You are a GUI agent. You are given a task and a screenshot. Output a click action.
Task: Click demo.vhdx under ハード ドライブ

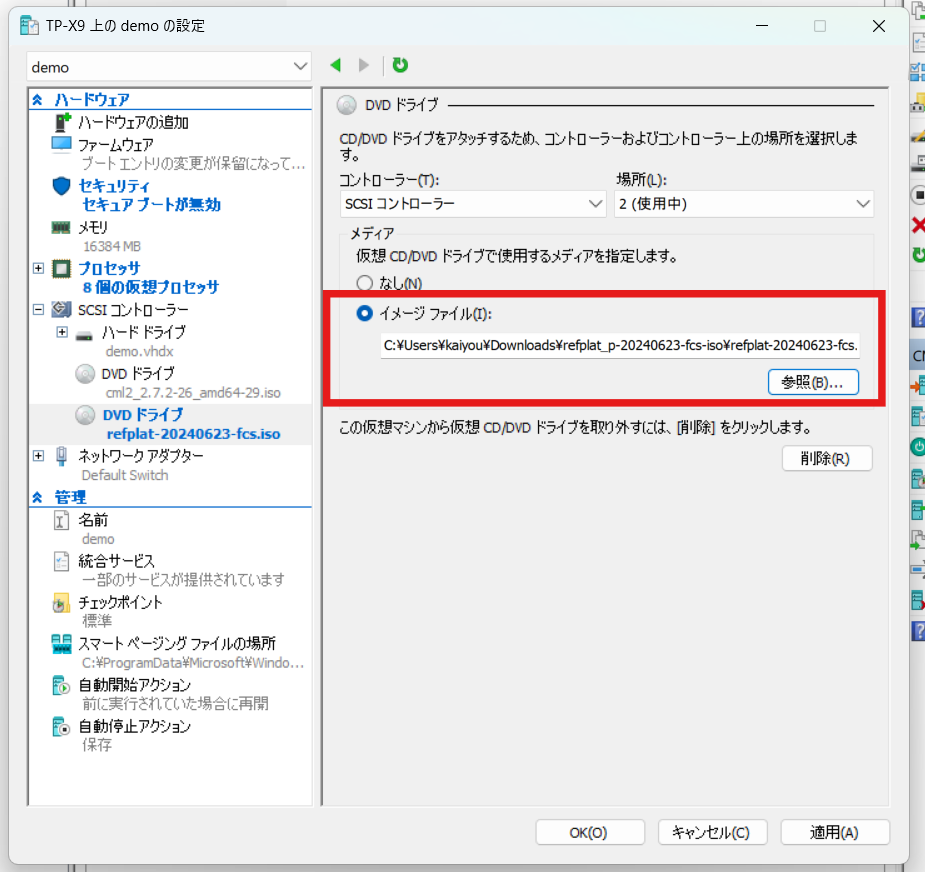140,352
